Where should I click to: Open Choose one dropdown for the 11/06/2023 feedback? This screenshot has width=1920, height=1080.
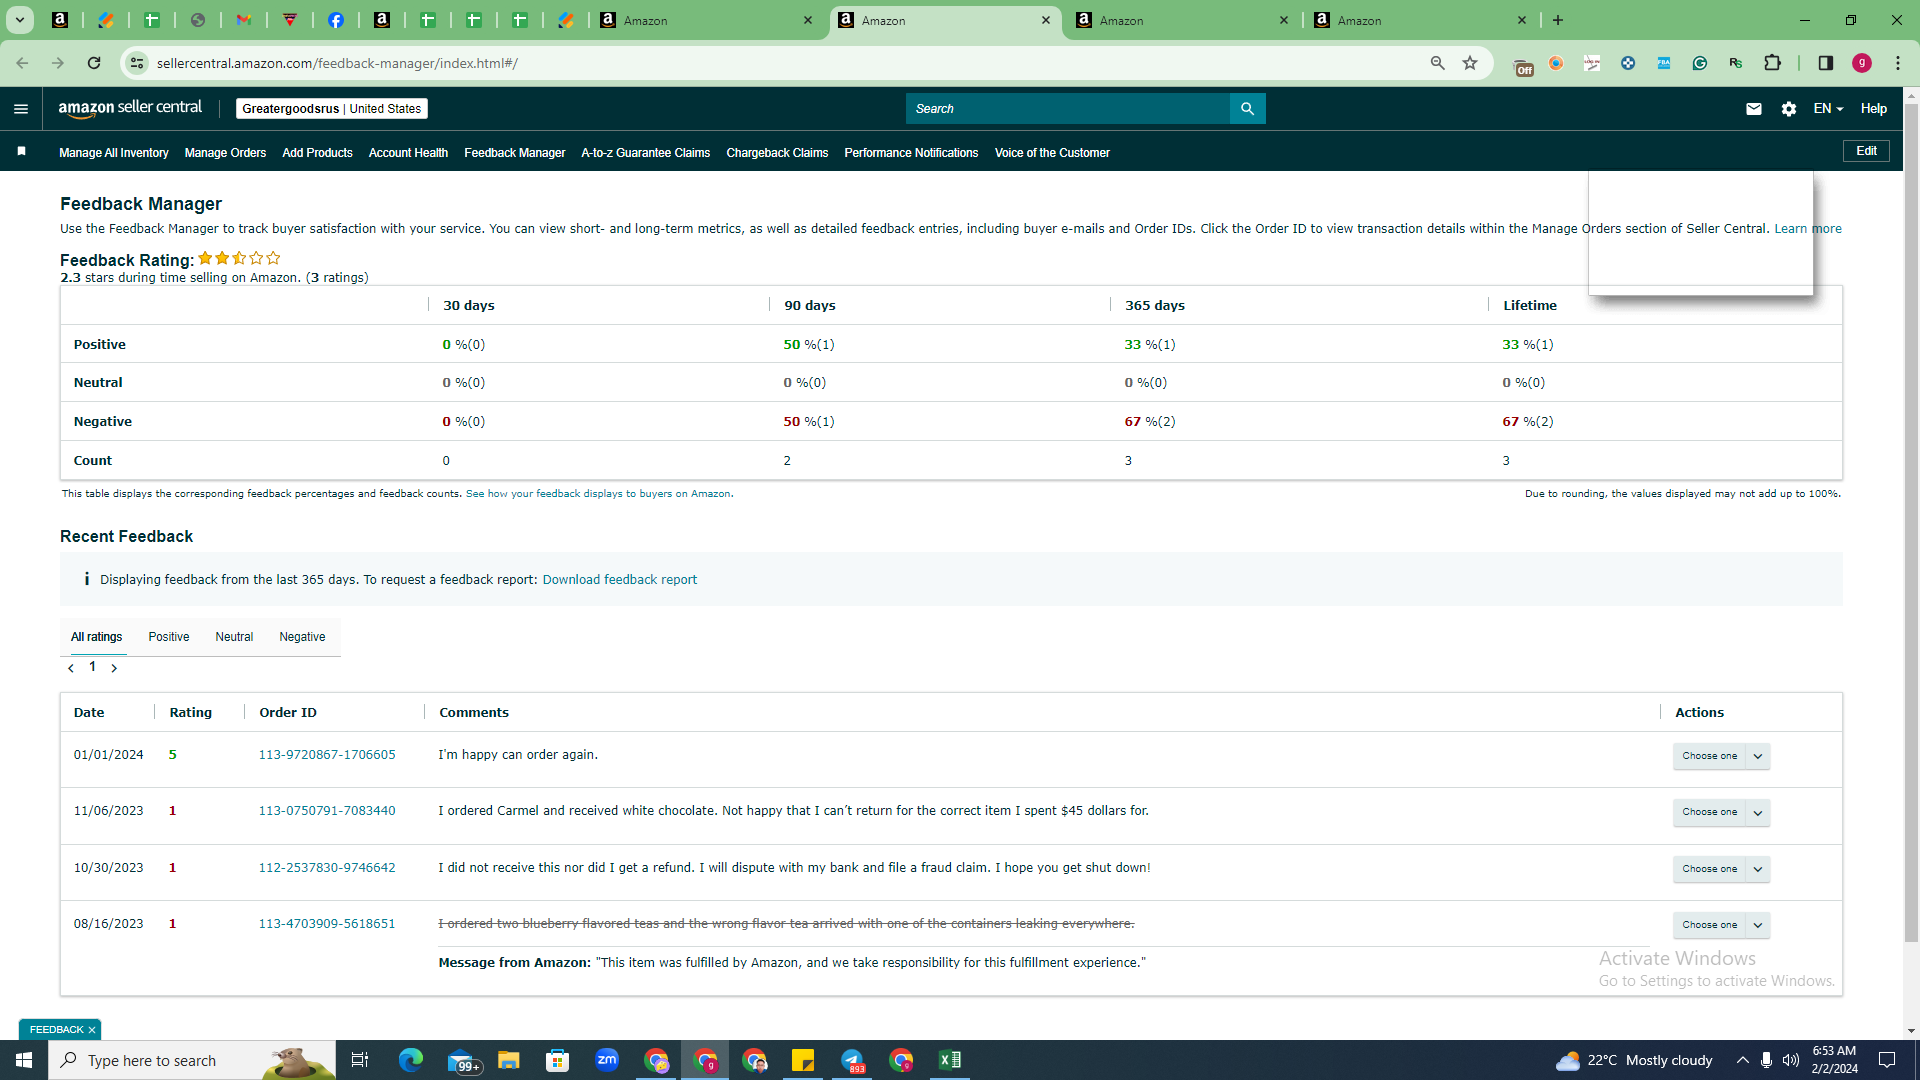click(1721, 812)
